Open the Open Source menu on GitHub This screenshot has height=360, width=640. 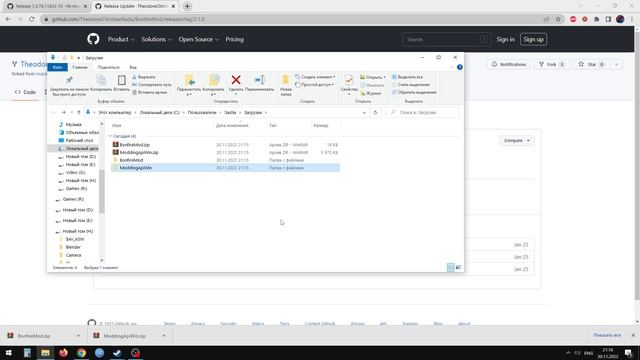point(198,40)
